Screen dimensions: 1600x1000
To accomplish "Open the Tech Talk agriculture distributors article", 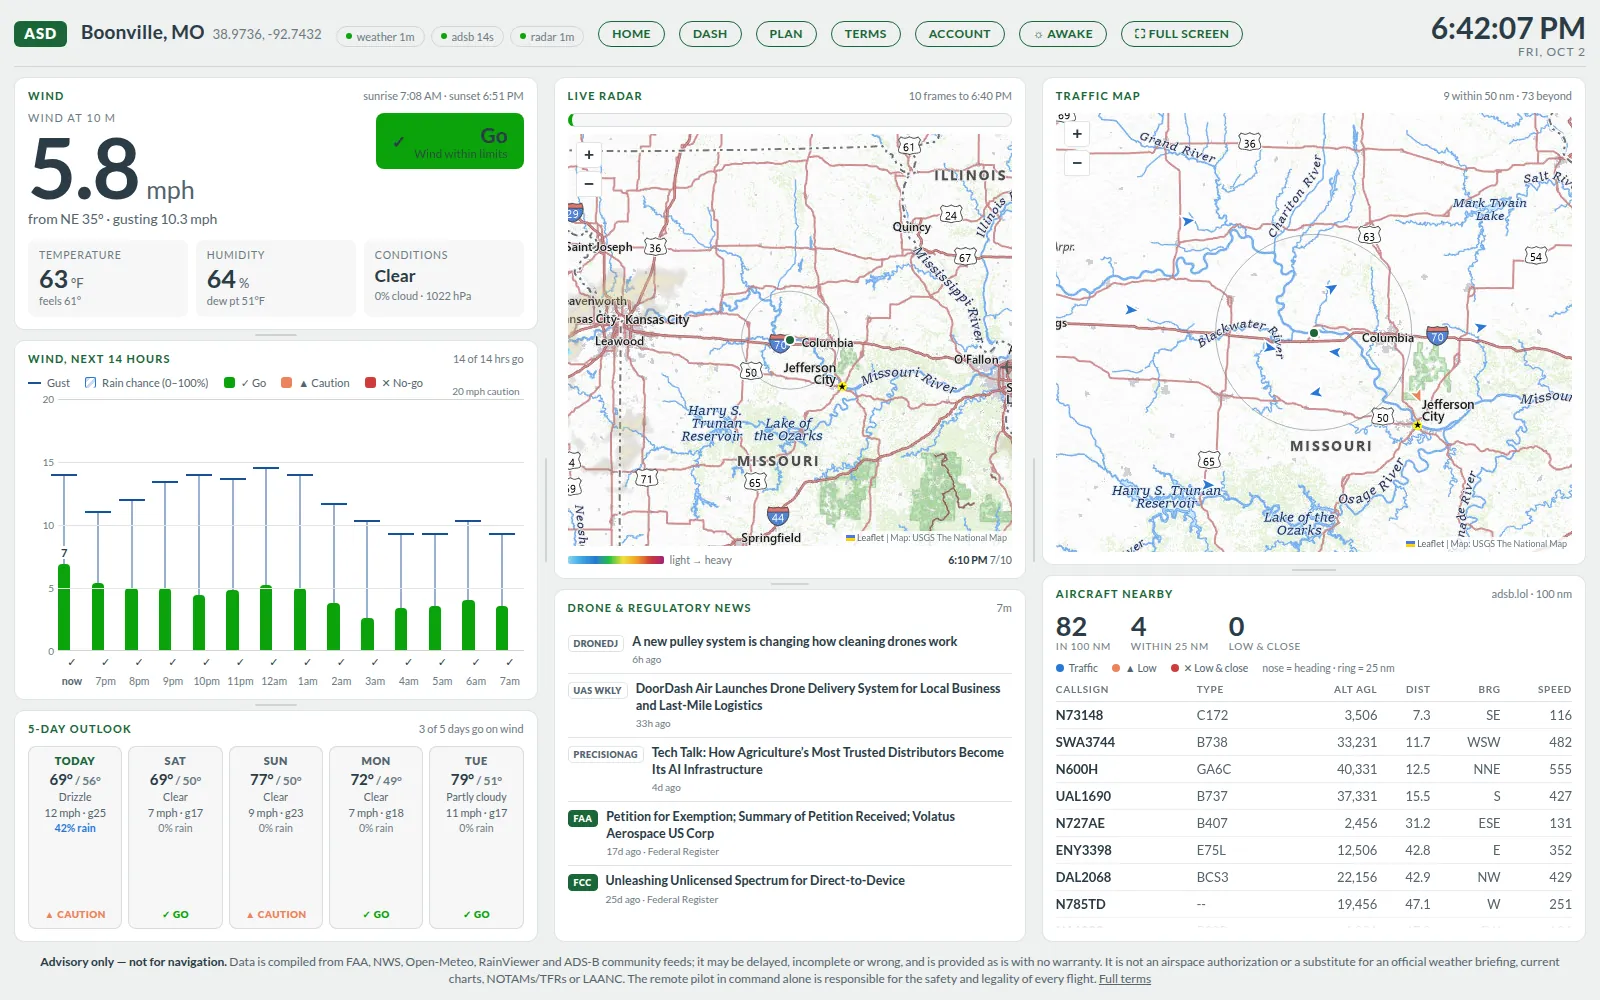I will tap(828, 761).
